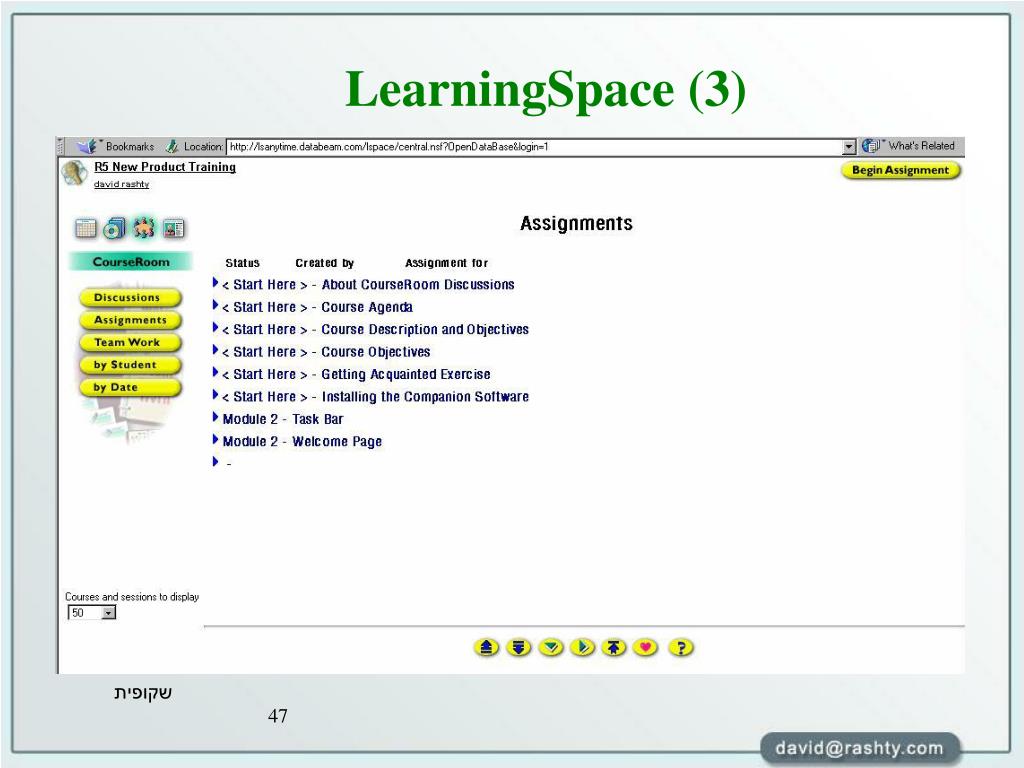Expand Module 2 - Welcome Page triangle
The image size is (1024, 768).
click(x=216, y=440)
